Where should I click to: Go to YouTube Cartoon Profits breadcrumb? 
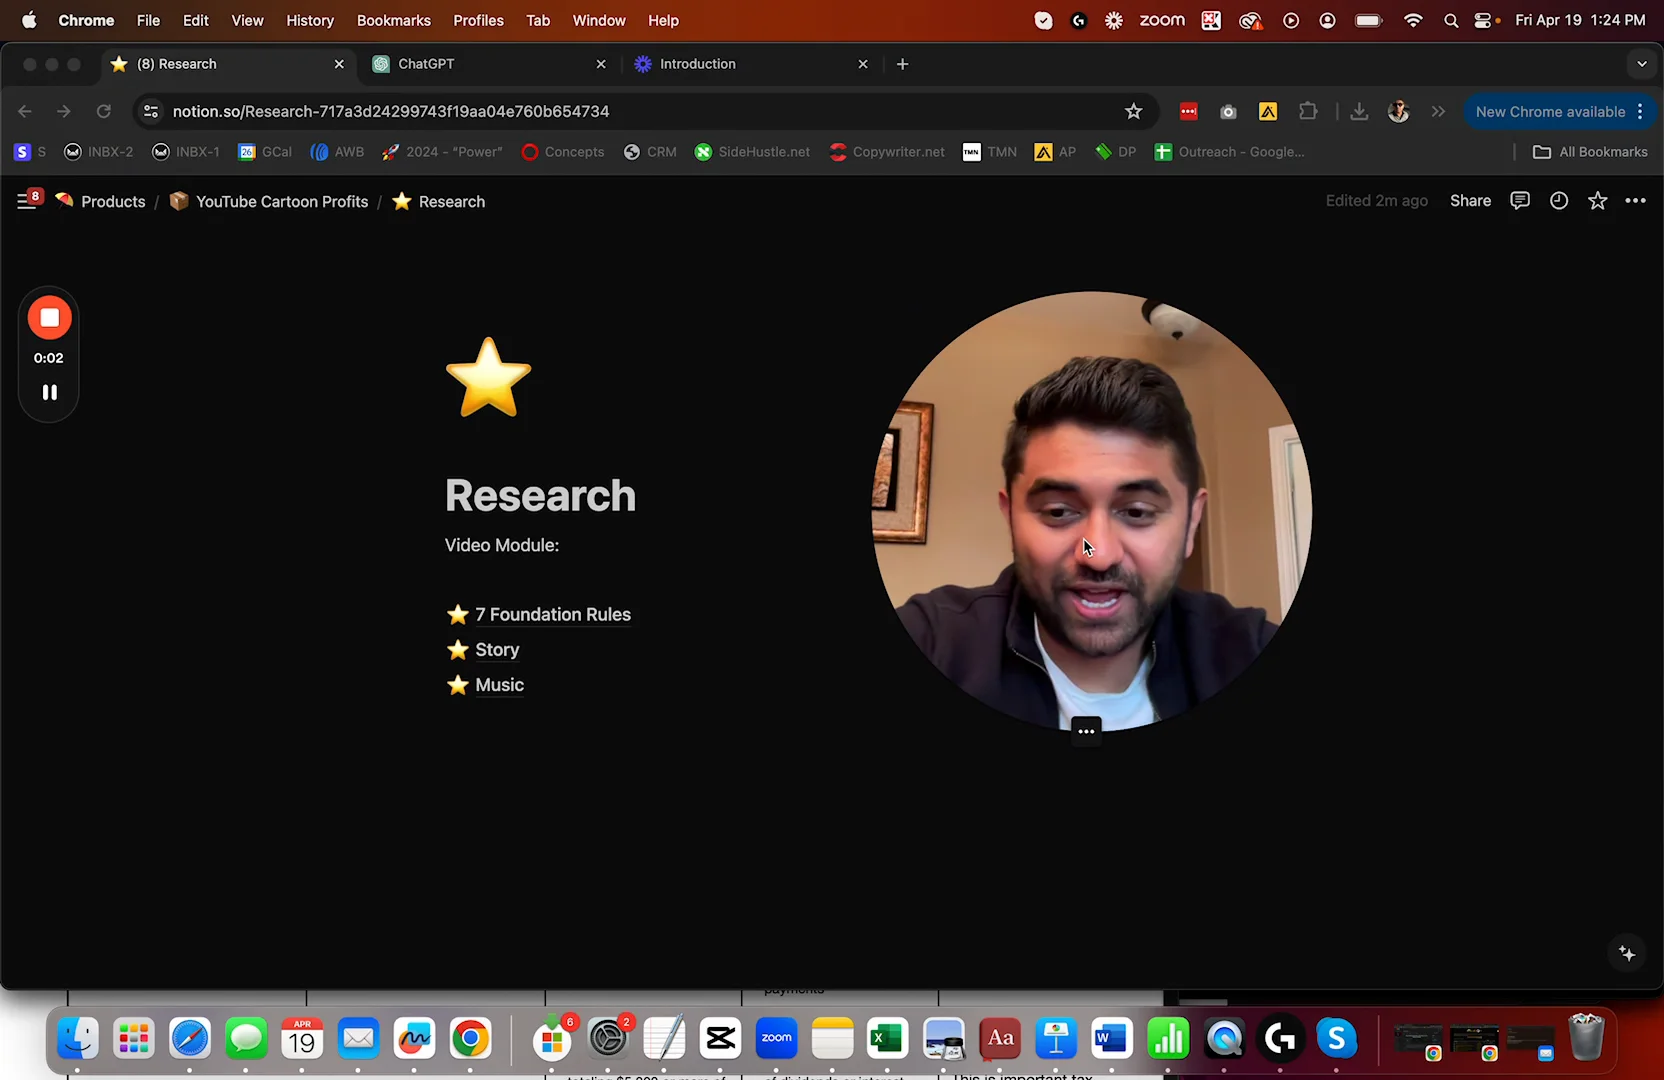269,202
